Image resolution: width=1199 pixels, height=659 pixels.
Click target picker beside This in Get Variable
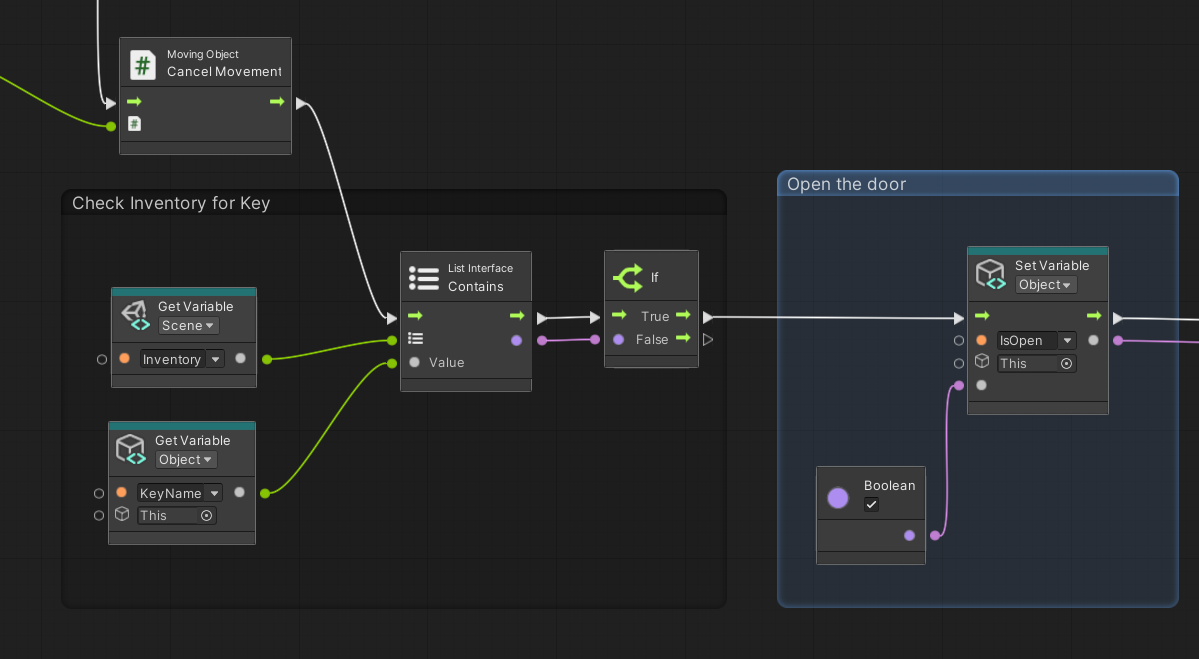(x=206, y=516)
